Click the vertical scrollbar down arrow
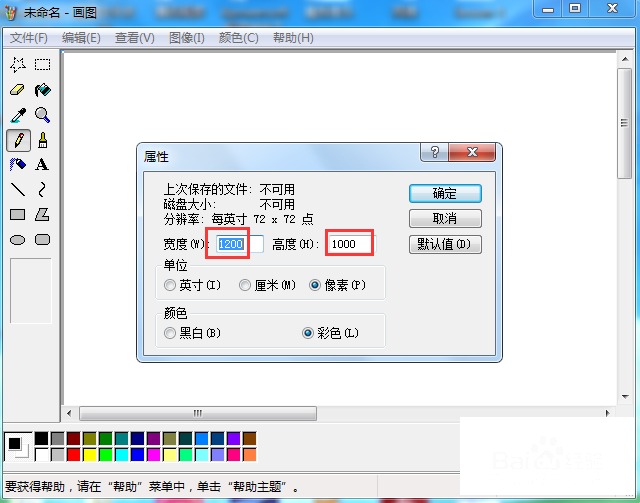 pyautogui.click(x=625, y=396)
